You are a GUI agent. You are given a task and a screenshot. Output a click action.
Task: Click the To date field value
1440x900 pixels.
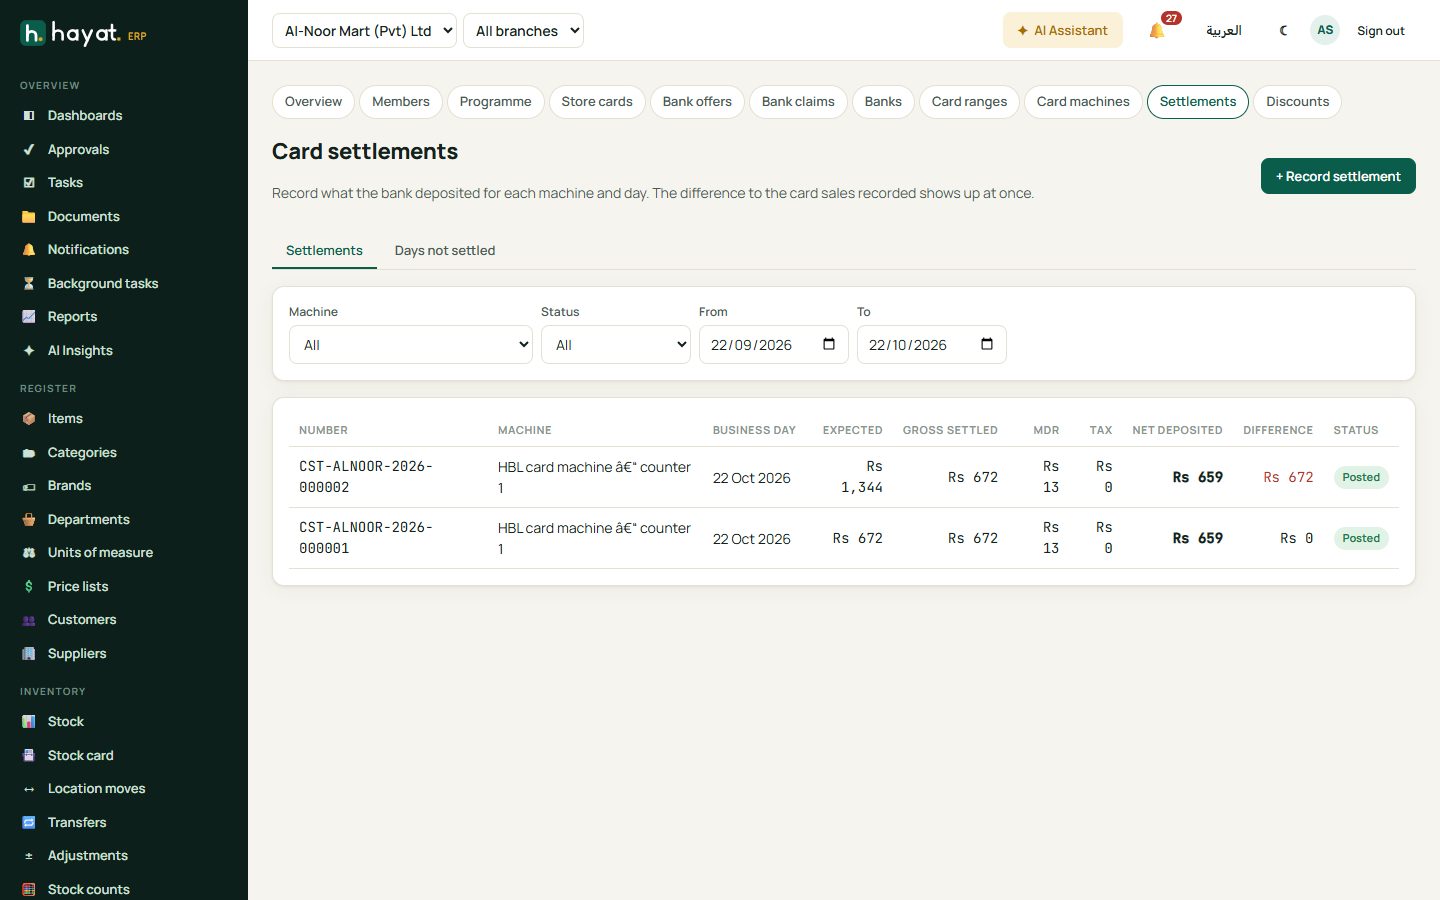pyautogui.click(x=908, y=345)
